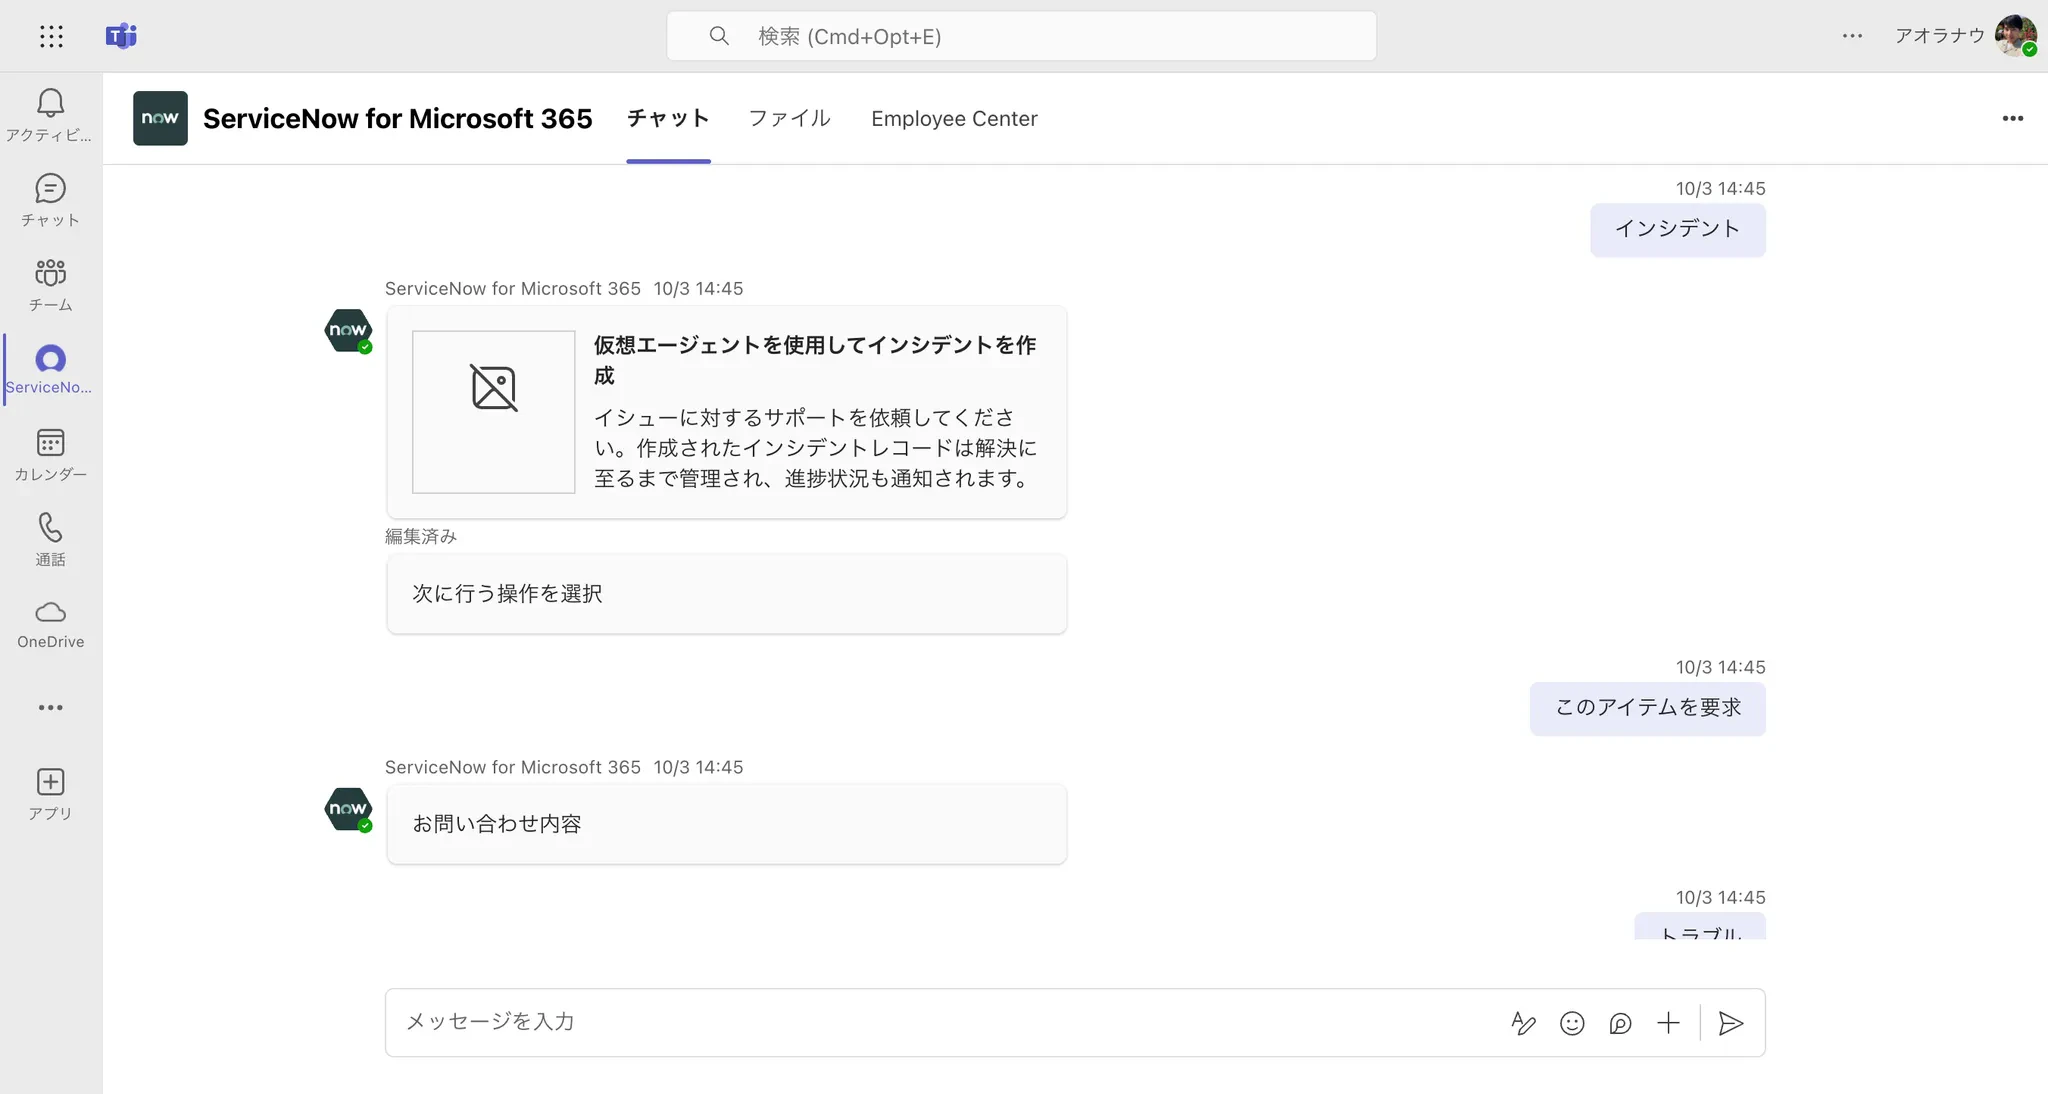This screenshot has width=2048, height=1094.
Task: Click the 編集済み label
Action: click(x=421, y=537)
